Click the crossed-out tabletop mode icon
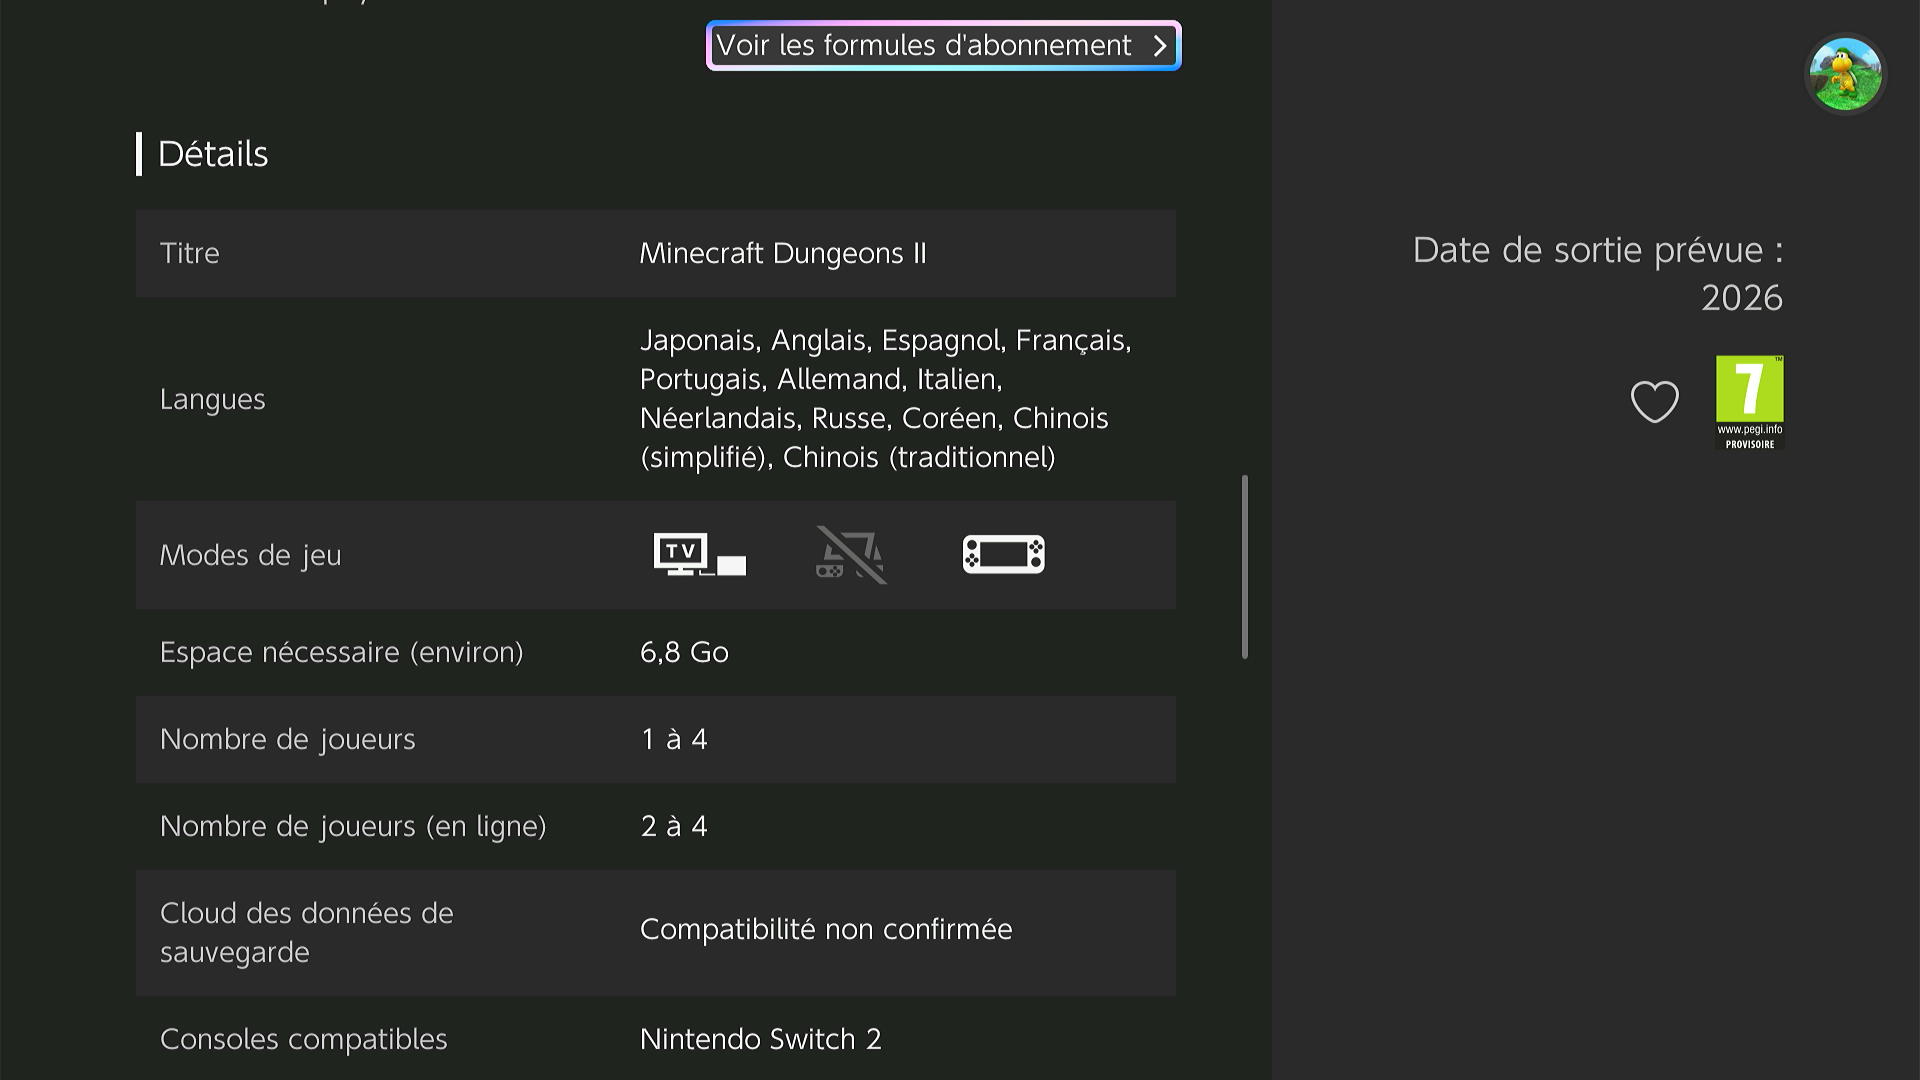The width and height of the screenshot is (1920, 1080). click(x=851, y=554)
